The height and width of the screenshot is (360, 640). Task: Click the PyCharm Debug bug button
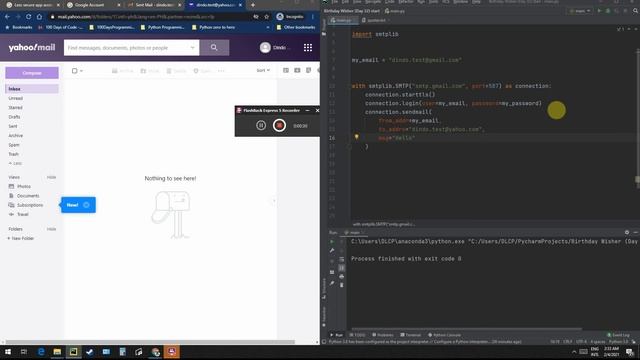point(608,11)
